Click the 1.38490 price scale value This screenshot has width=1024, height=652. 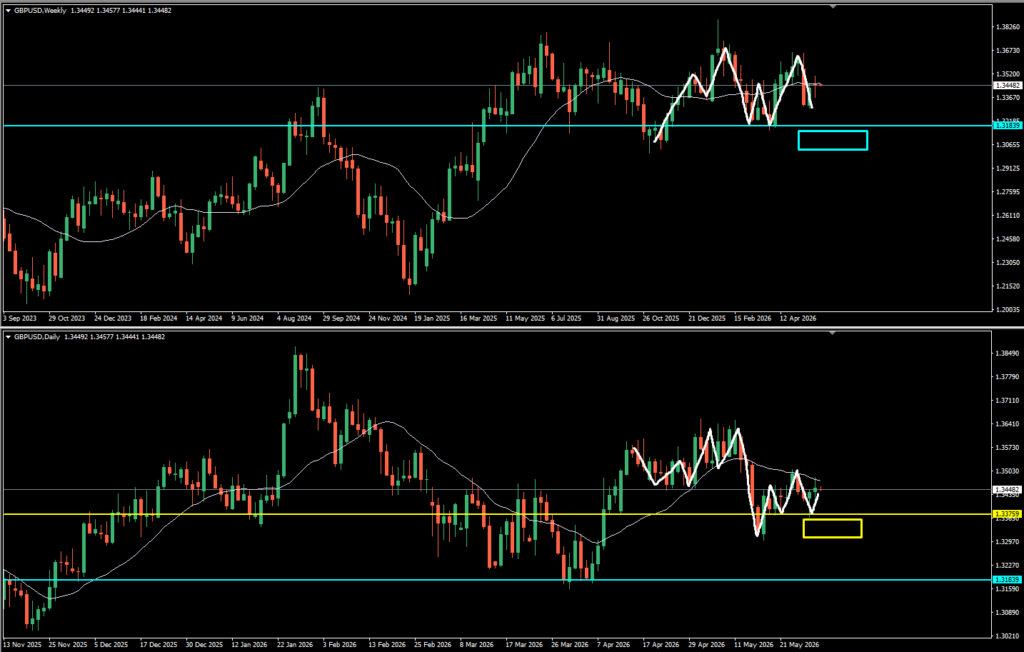click(x=1008, y=353)
